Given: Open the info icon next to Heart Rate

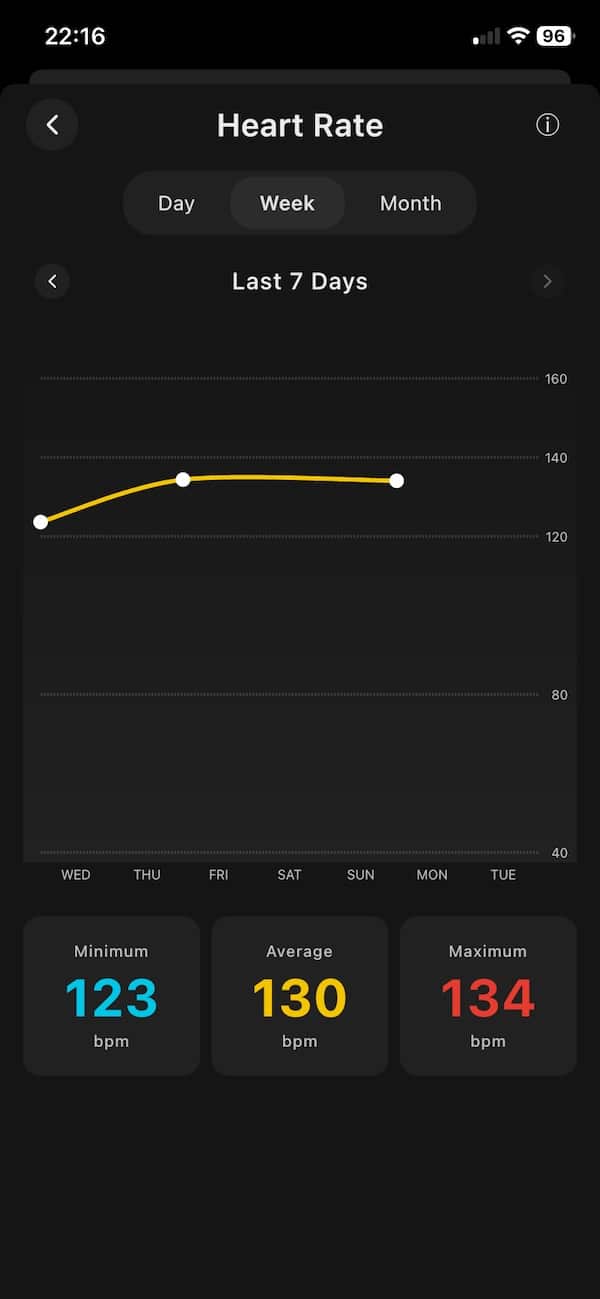Looking at the screenshot, I should [x=547, y=125].
